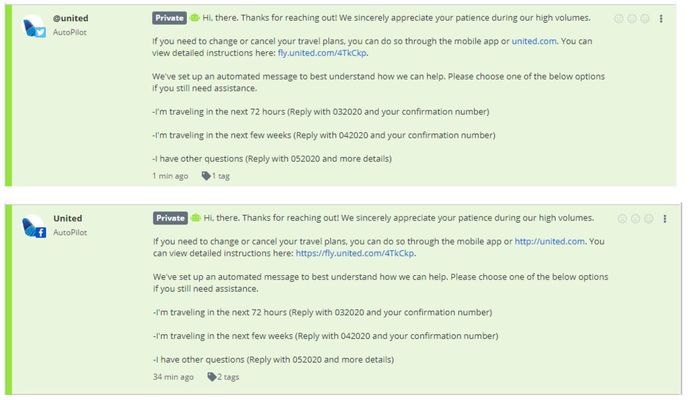The height and width of the screenshot is (400, 698).
Task: Open the fly.united.com/4TkCkp link
Action: [322, 53]
